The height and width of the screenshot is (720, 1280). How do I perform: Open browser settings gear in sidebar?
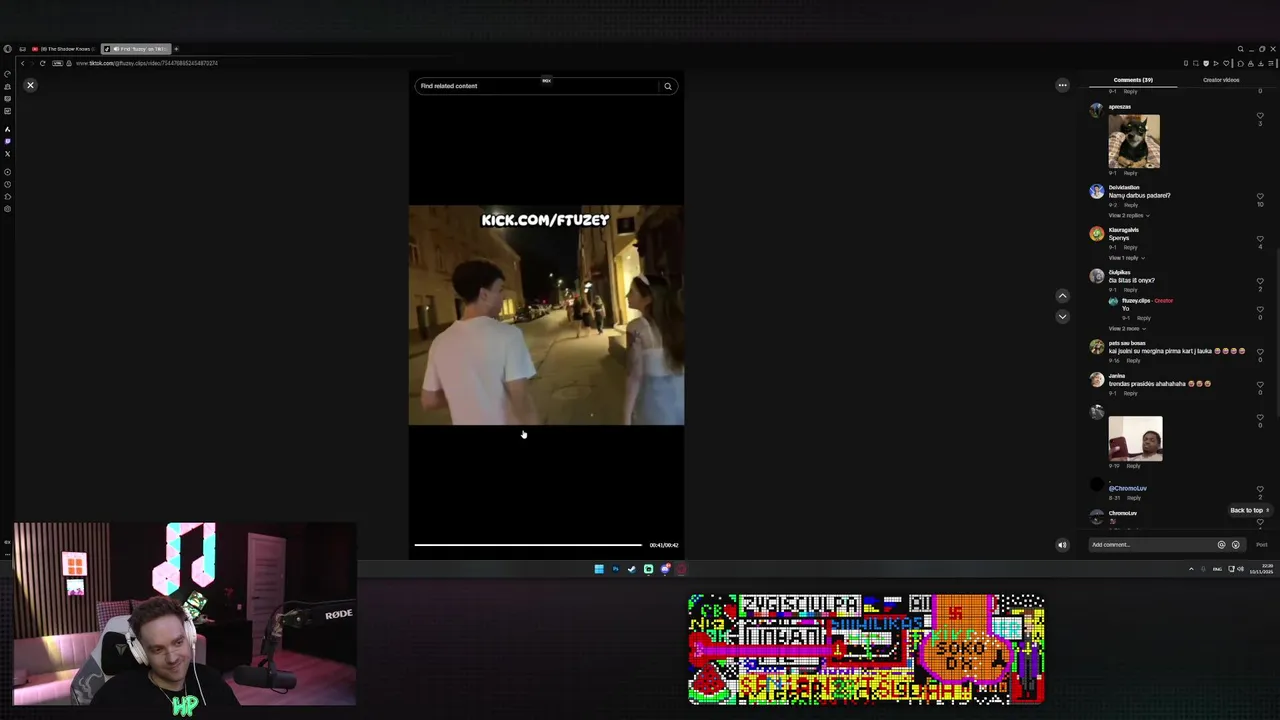(8, 208)
